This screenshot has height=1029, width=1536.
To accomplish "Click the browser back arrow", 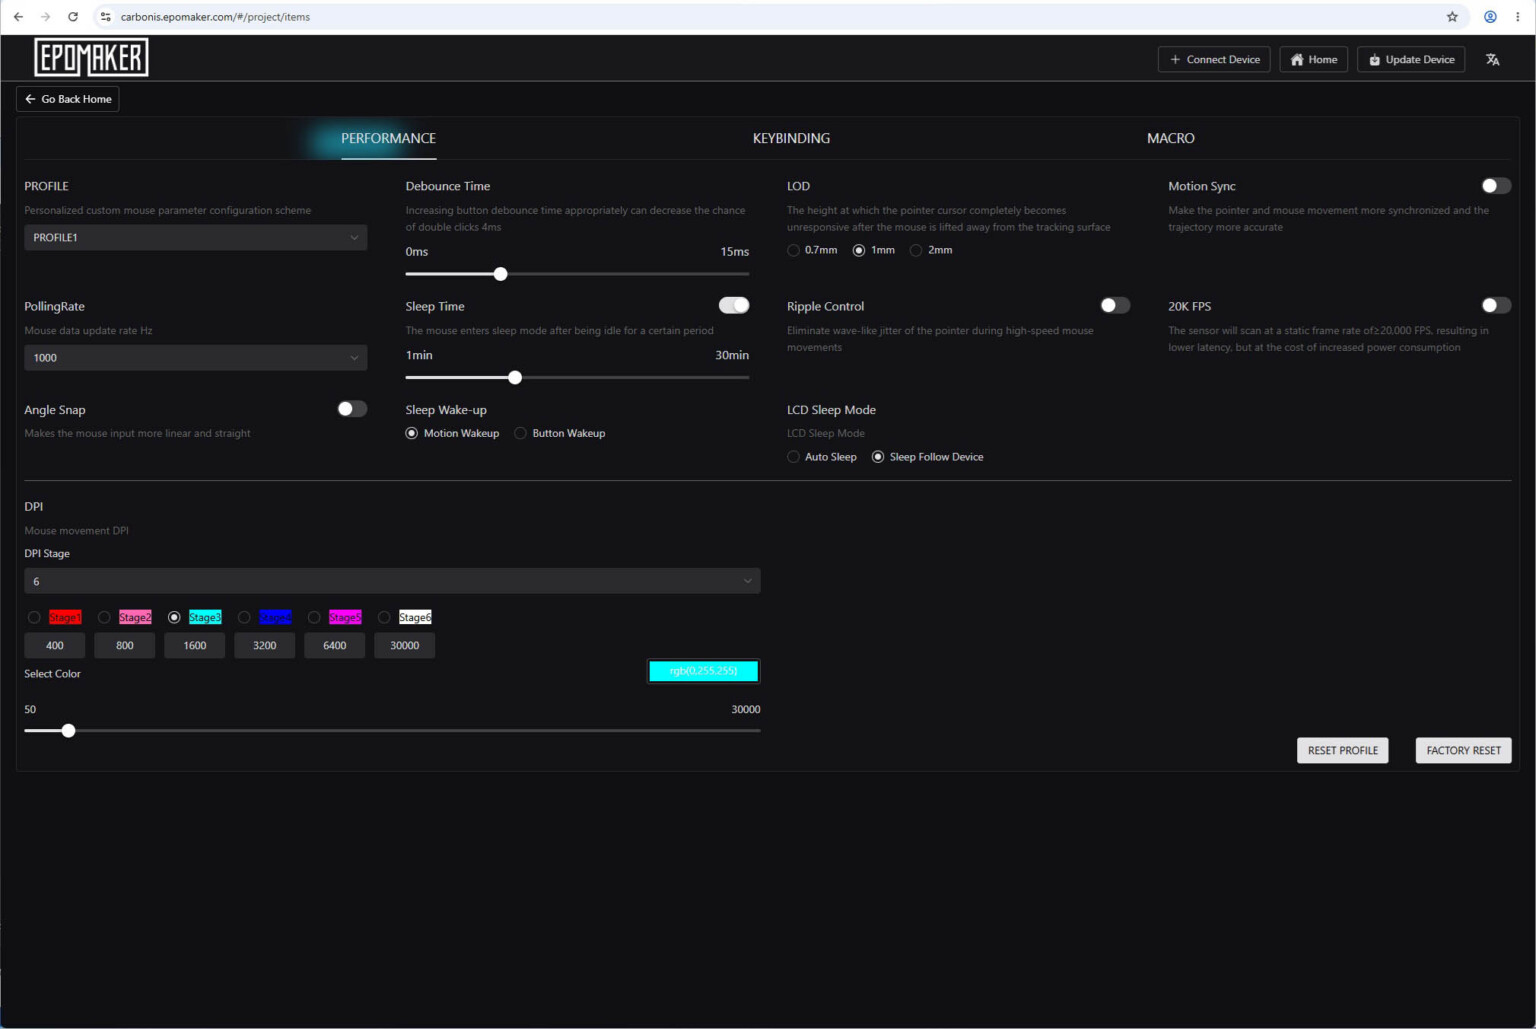I will tap(18, 17).
